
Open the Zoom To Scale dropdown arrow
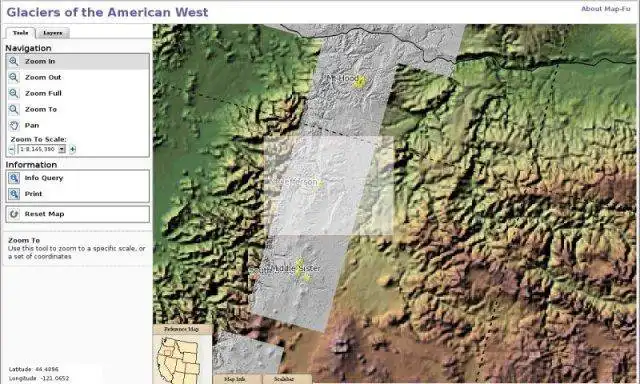(62, 149)
